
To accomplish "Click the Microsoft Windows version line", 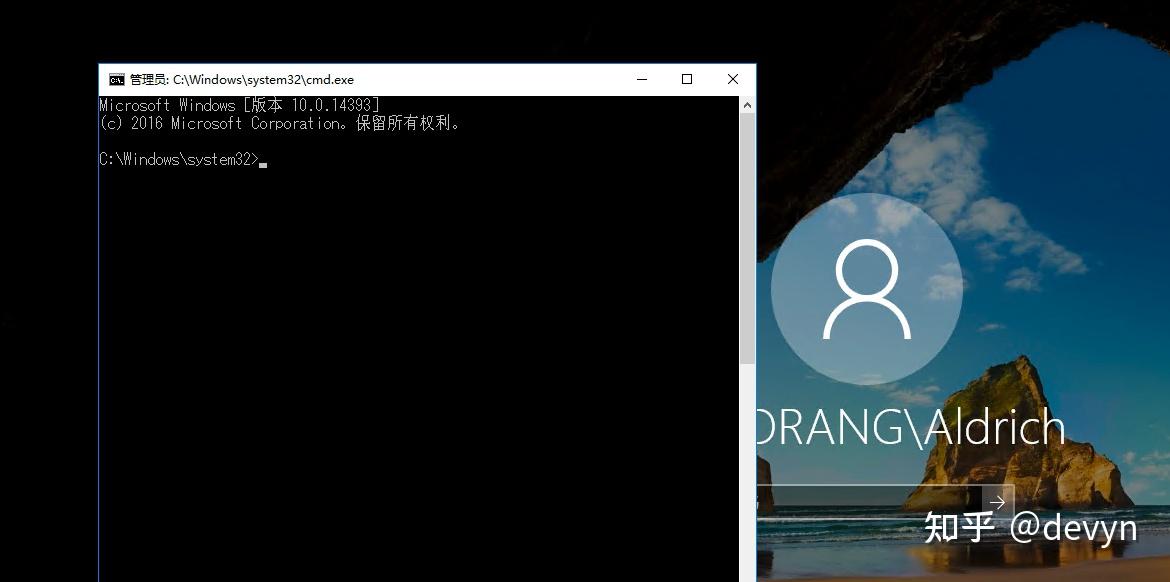I will pos(240,105).
